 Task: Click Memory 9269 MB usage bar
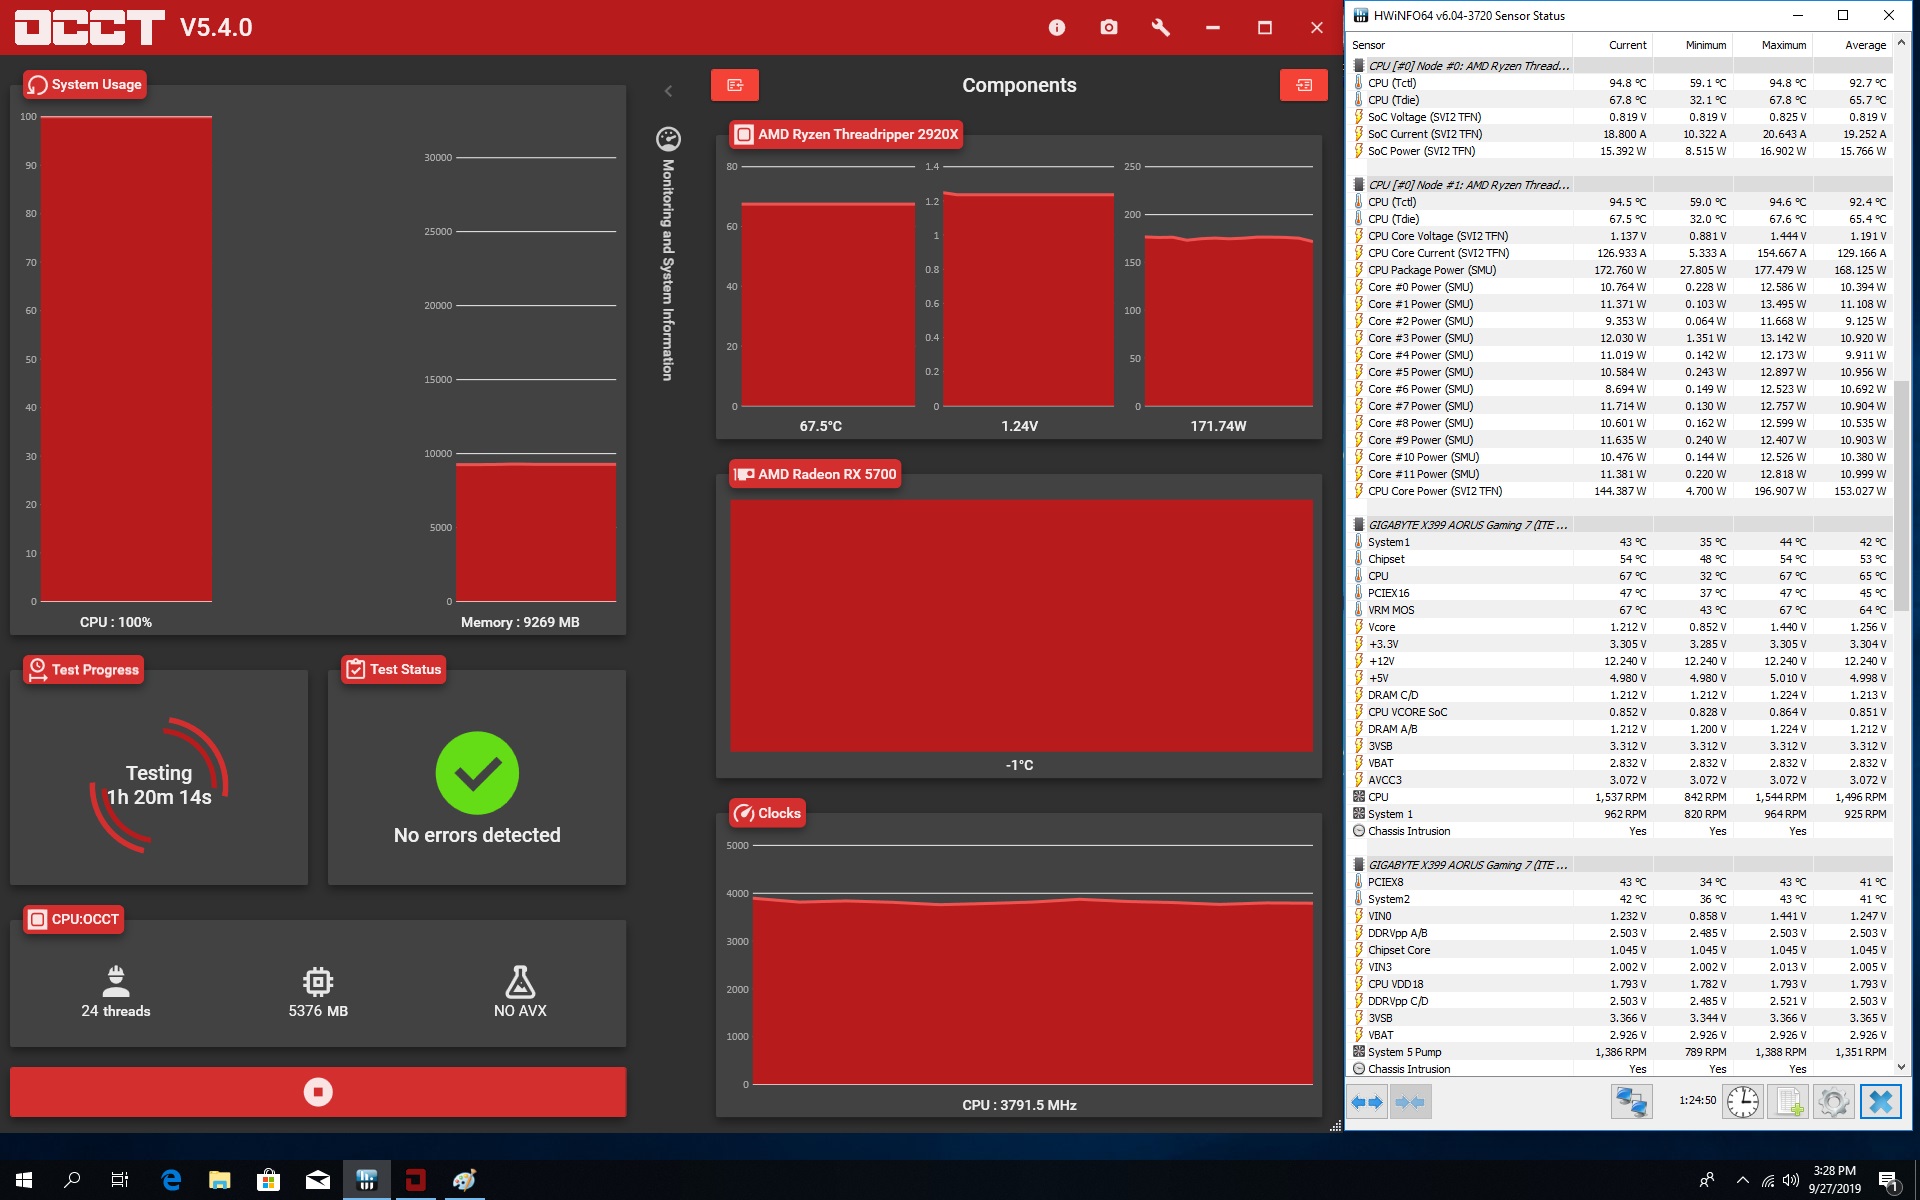pyautogui.click(x=536, y=533)
